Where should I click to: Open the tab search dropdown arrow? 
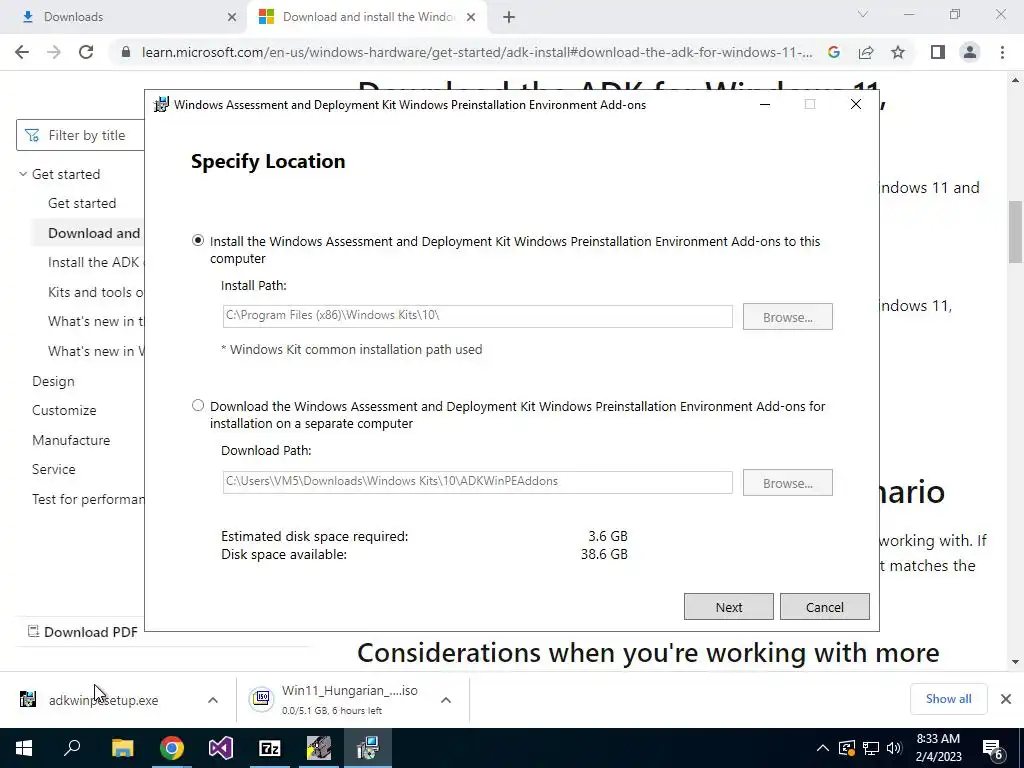pos(863,14)
